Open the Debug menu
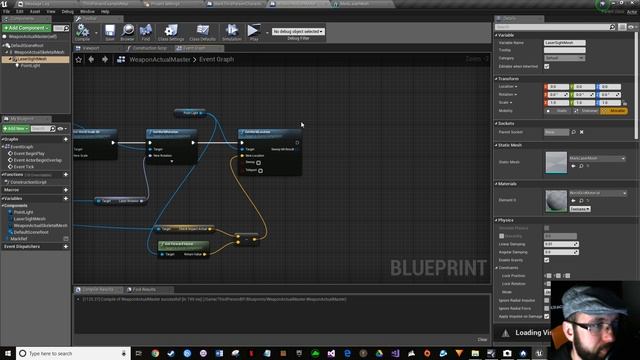 click(68, 12)
